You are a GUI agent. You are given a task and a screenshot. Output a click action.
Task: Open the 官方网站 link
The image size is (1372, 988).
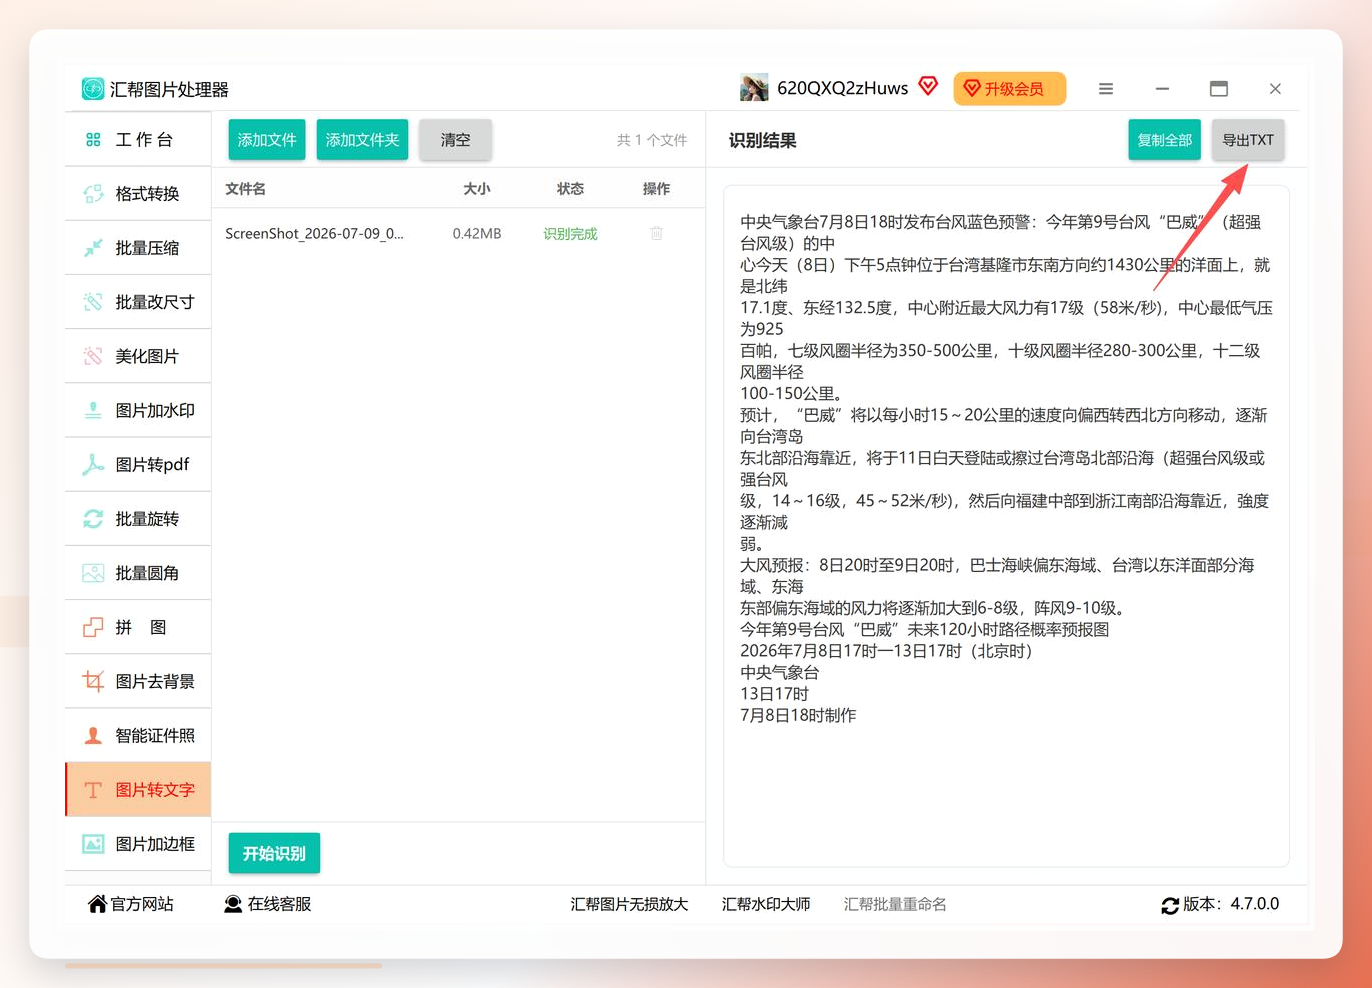pos(131,904)
